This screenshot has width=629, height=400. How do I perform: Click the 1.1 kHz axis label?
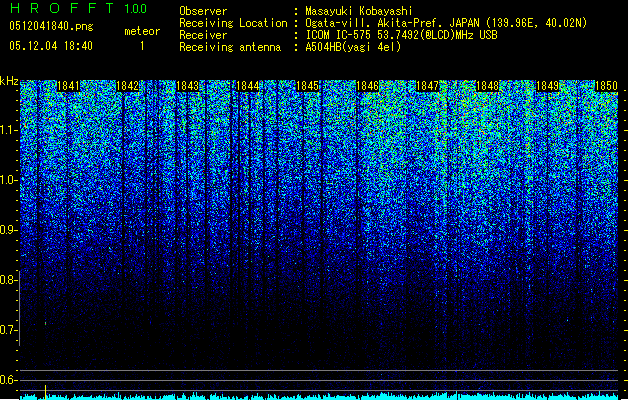coord(9,130)
